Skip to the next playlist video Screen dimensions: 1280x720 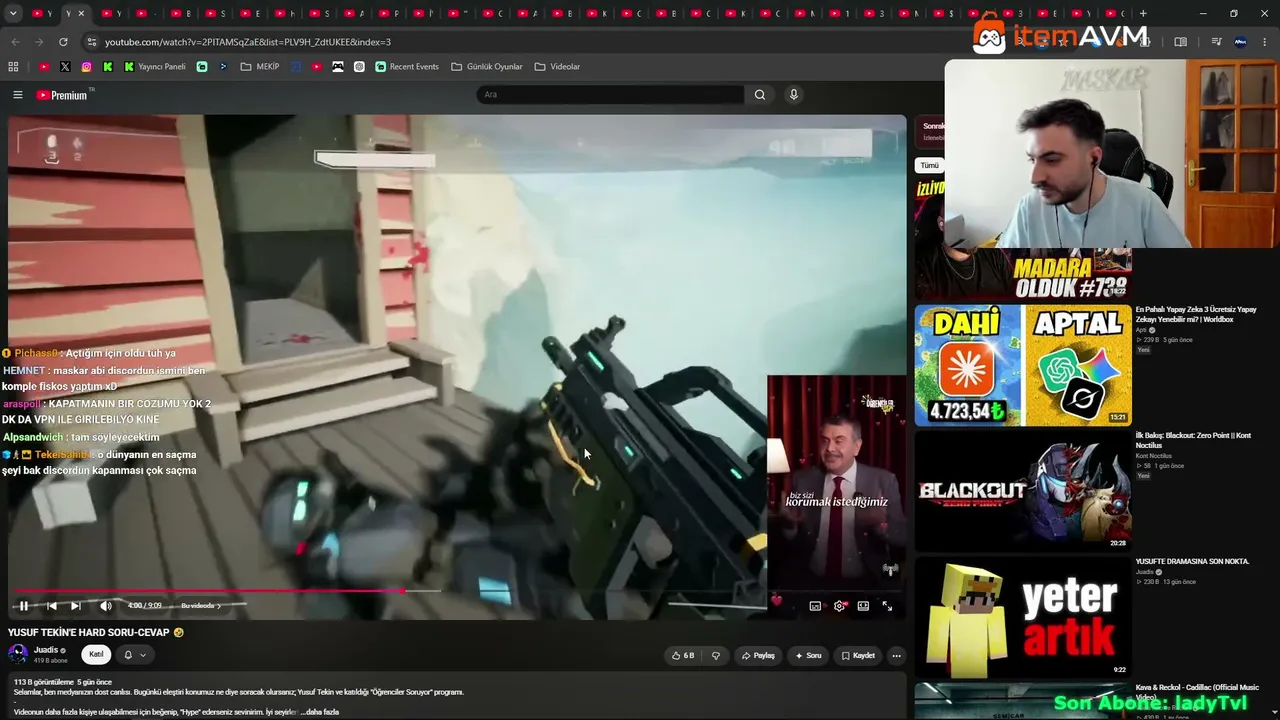pyautogui.click(x=75, y=606)
